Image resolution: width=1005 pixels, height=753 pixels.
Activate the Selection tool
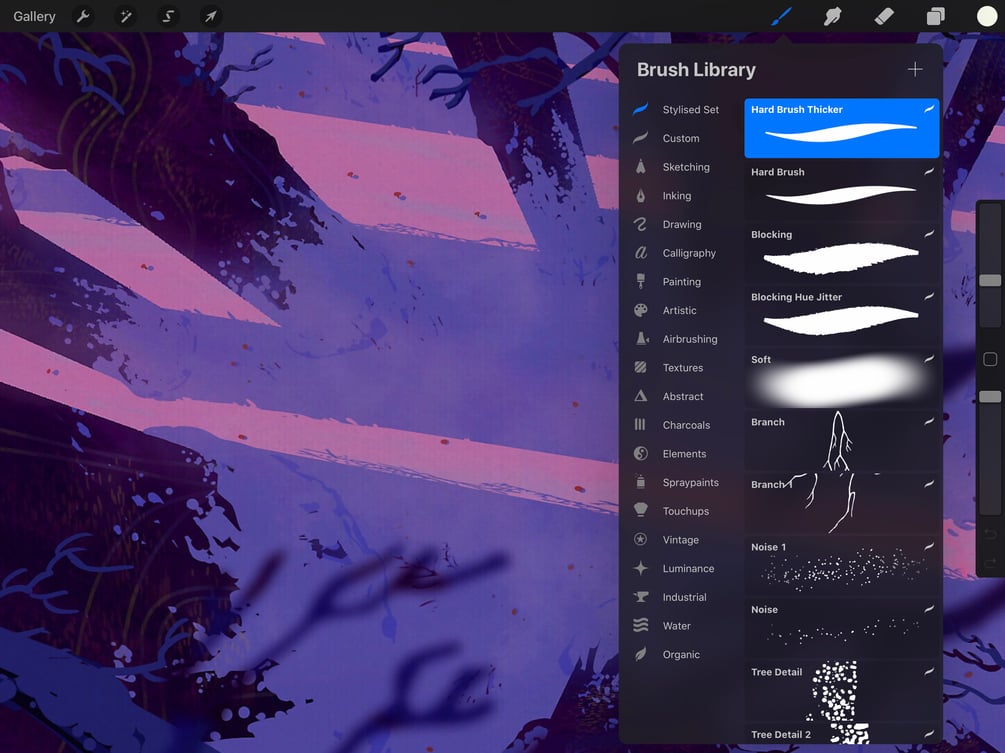coord(168,16)
